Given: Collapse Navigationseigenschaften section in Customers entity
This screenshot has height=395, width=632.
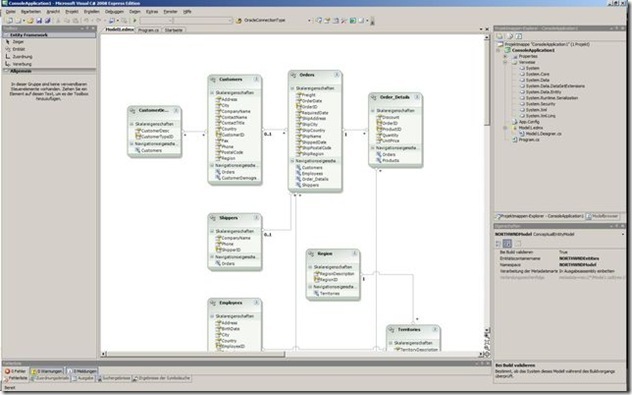Looking at the screenshot, I should click(212, 165).
